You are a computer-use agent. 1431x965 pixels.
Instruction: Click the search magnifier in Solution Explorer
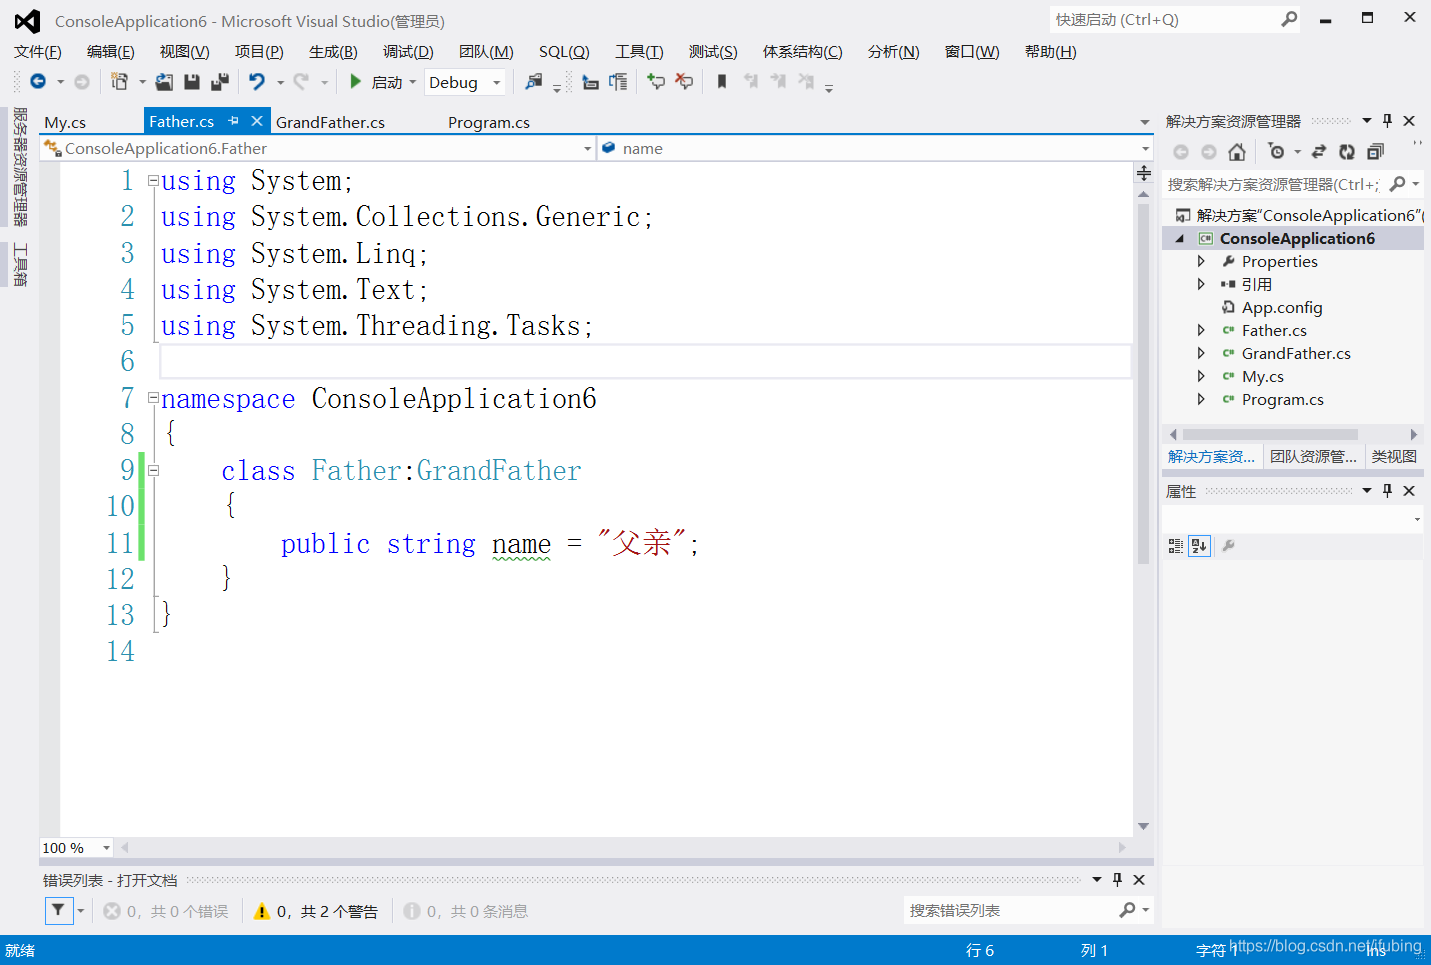pyautogui.click(x=1398, y=184)
